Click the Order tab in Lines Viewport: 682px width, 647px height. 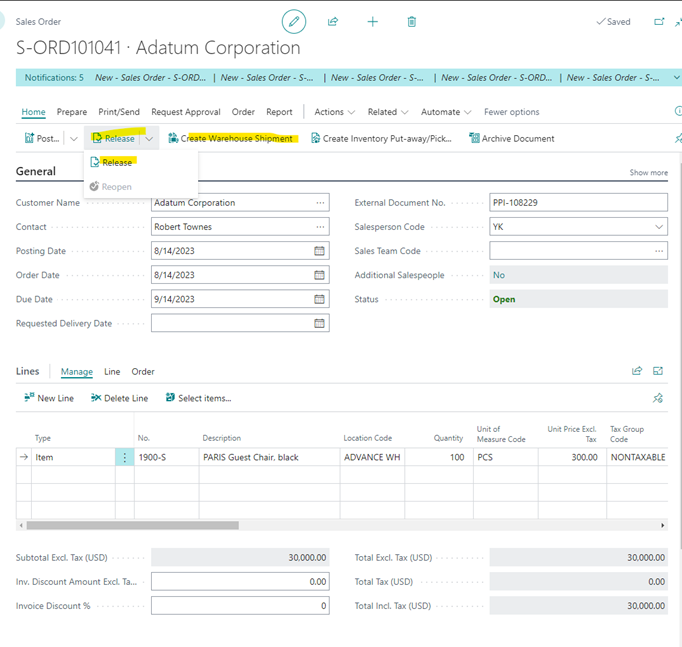143,371
